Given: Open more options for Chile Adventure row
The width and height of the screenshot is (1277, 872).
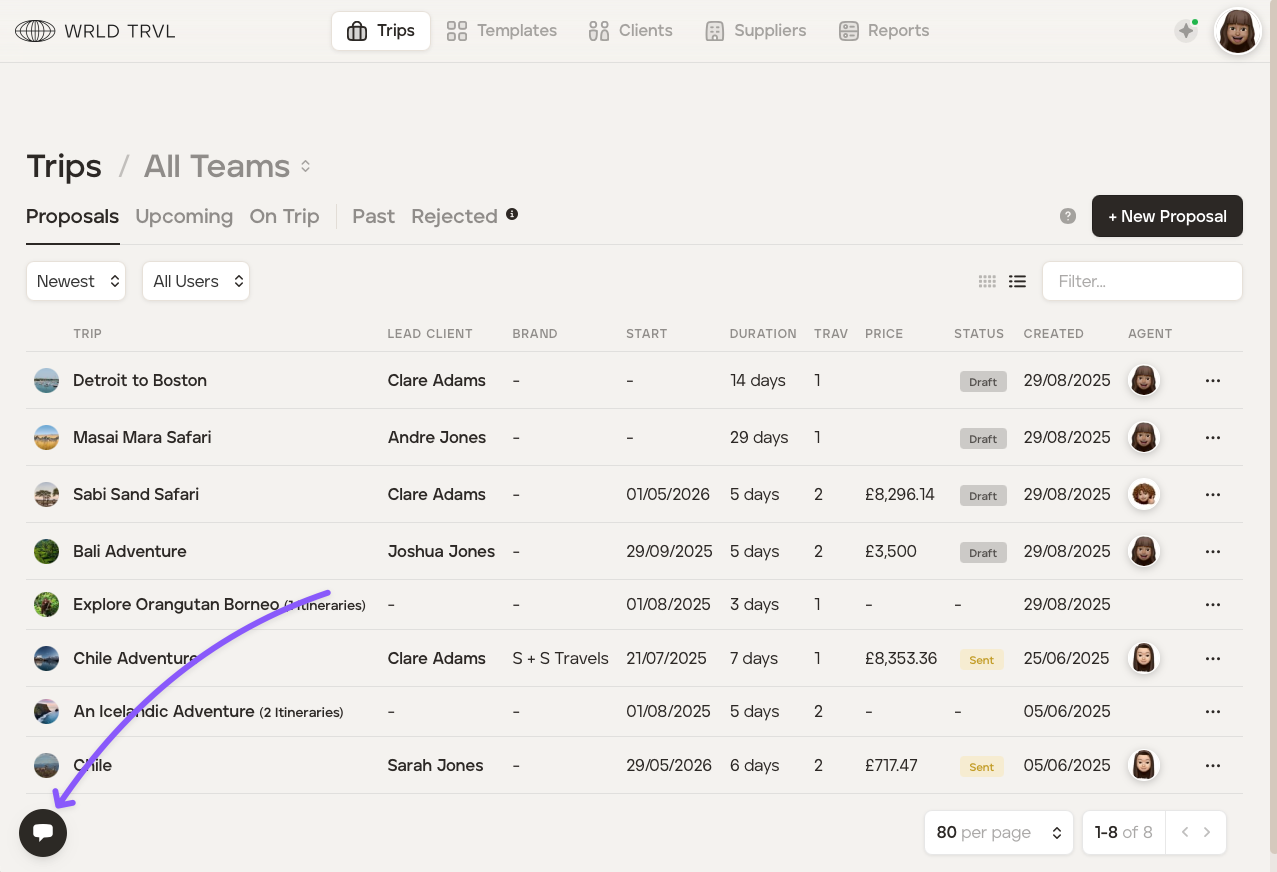Looking at the screenshot, I should (1213, 659).
